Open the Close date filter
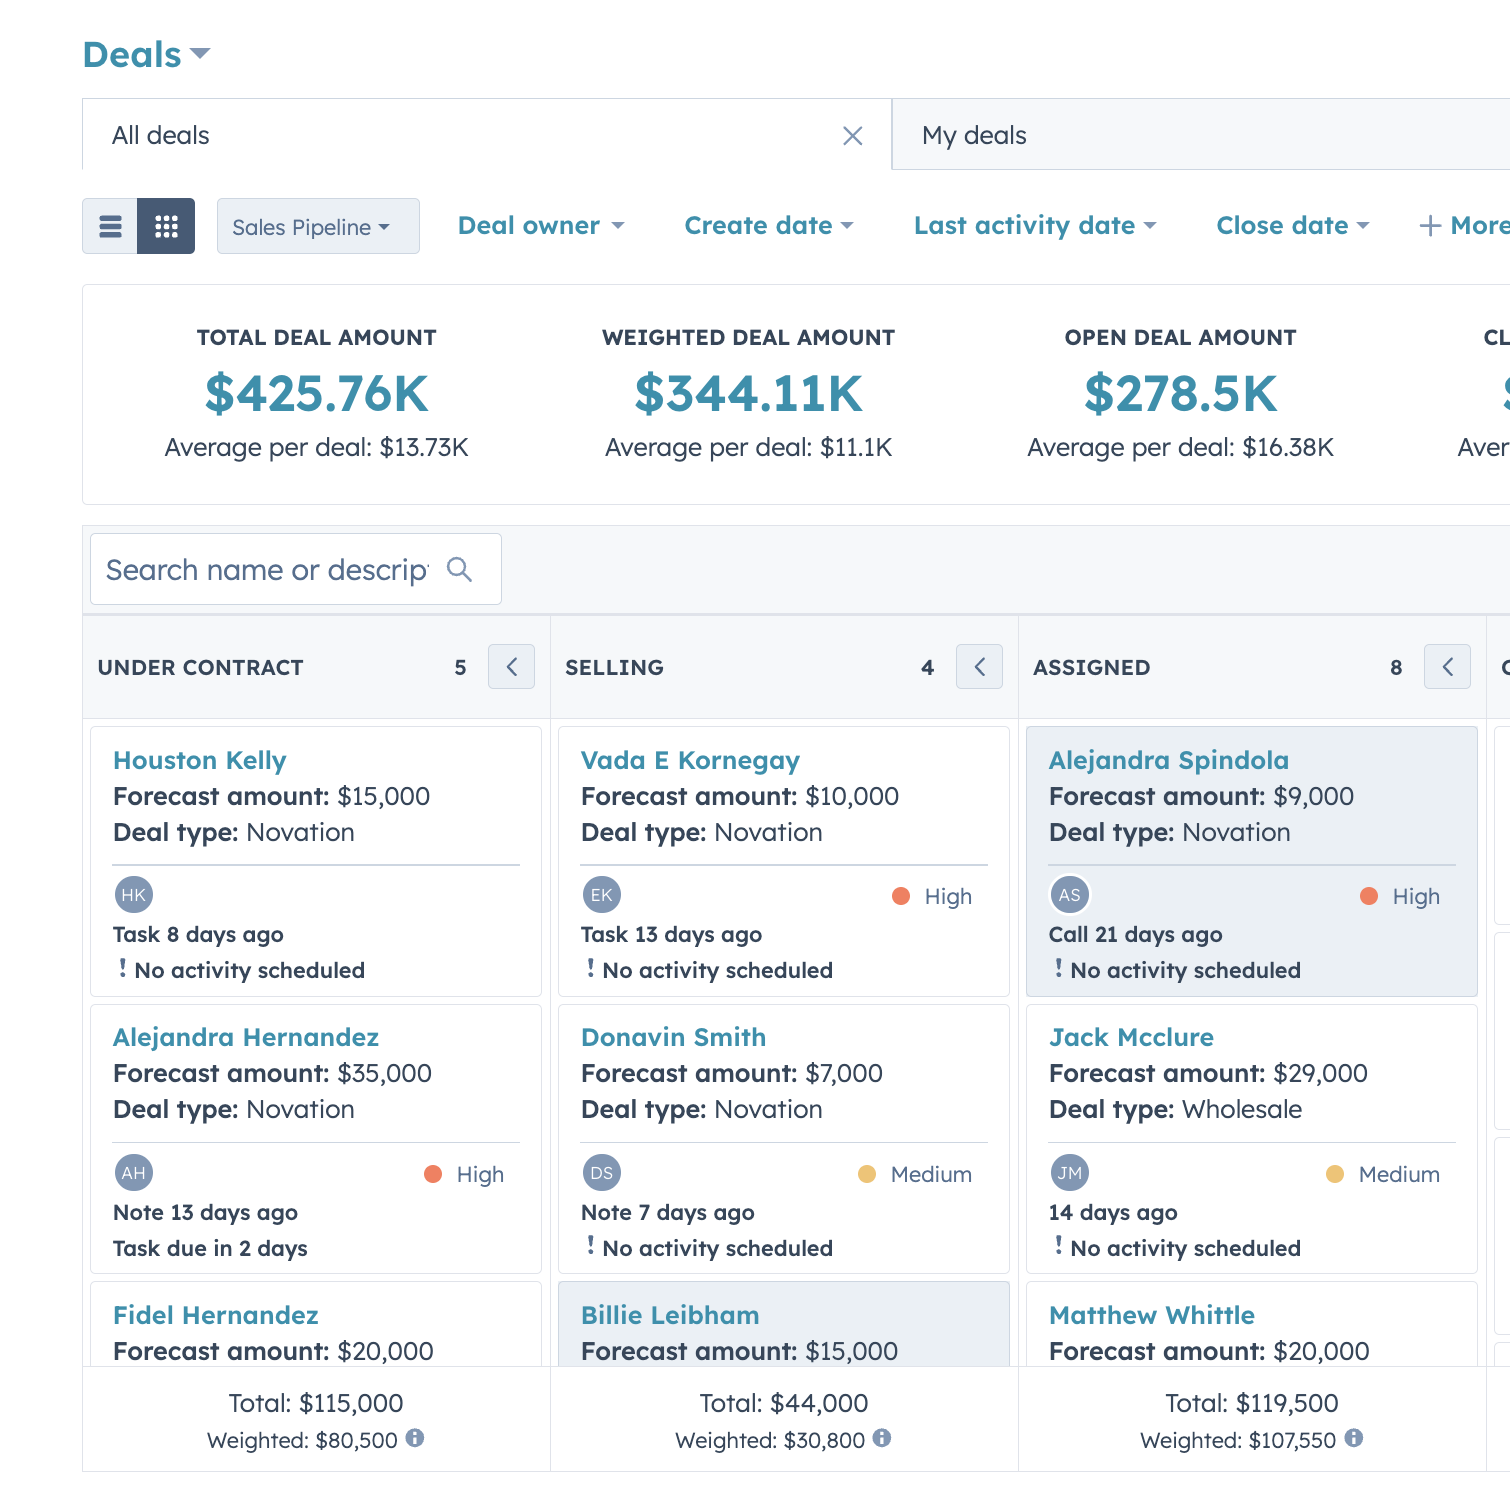 (1293, 226)
